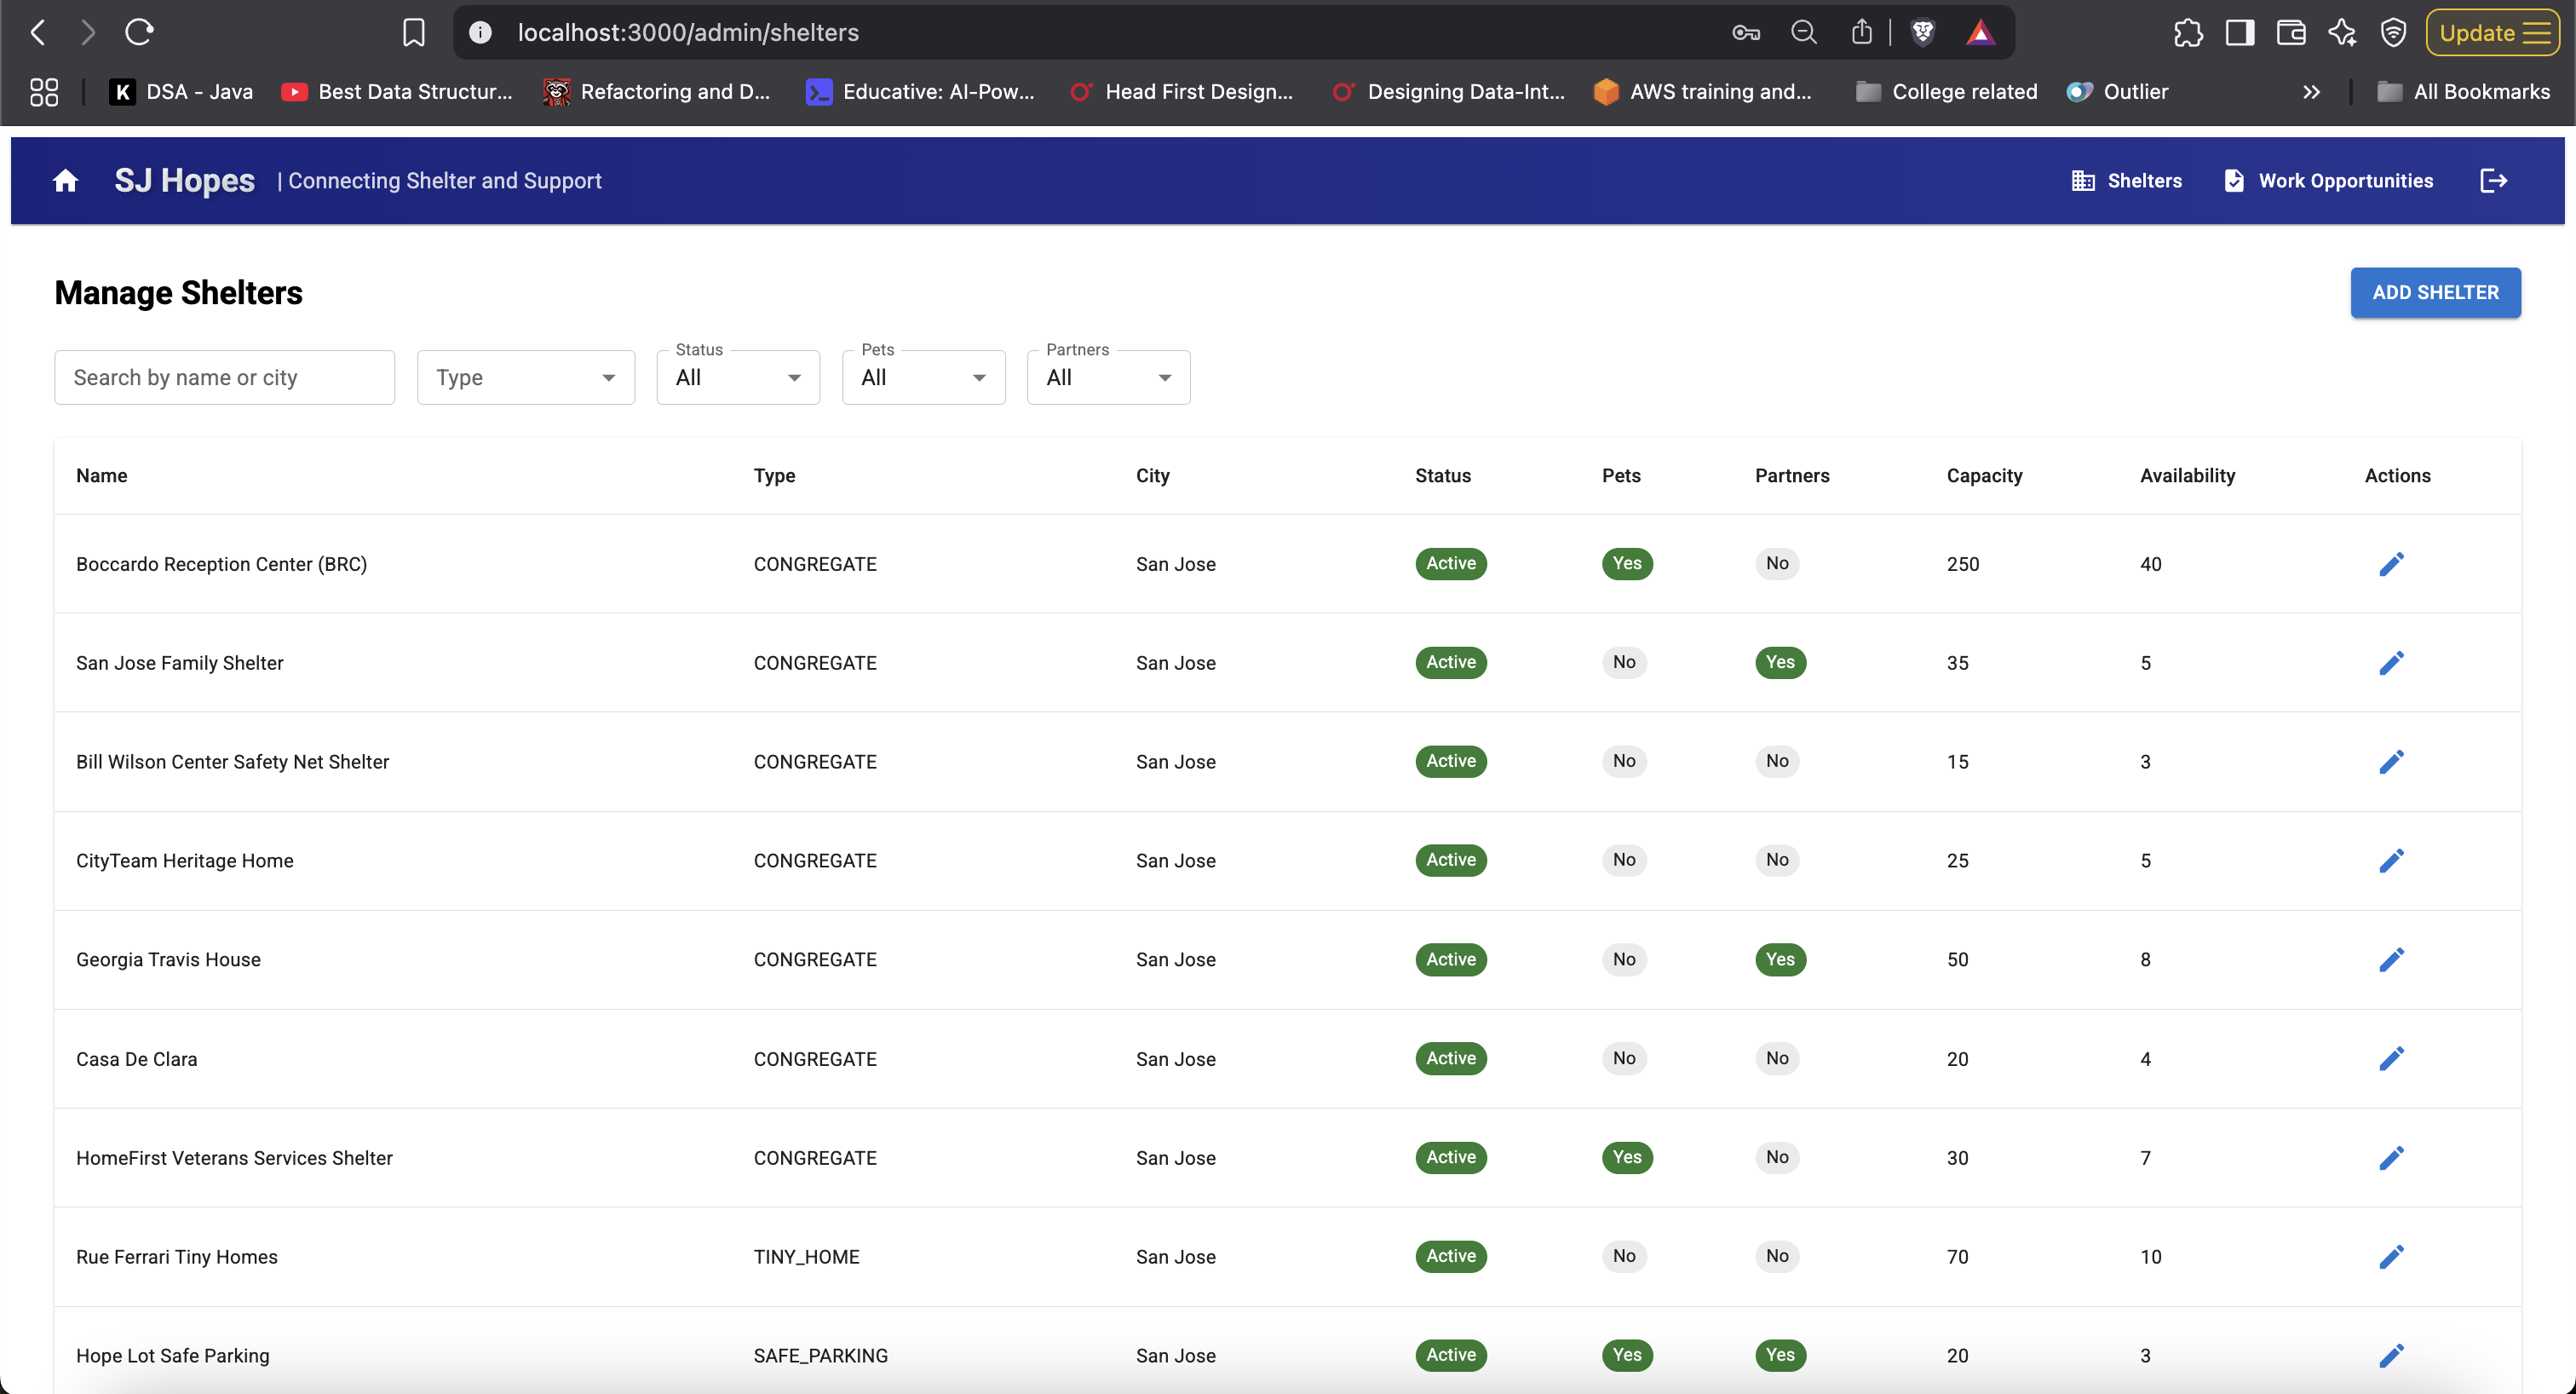The width and height of the screenshot is (2576, 1394).
Task: Open Work Opportunities nav item
Action: (x=2328, y=181)
